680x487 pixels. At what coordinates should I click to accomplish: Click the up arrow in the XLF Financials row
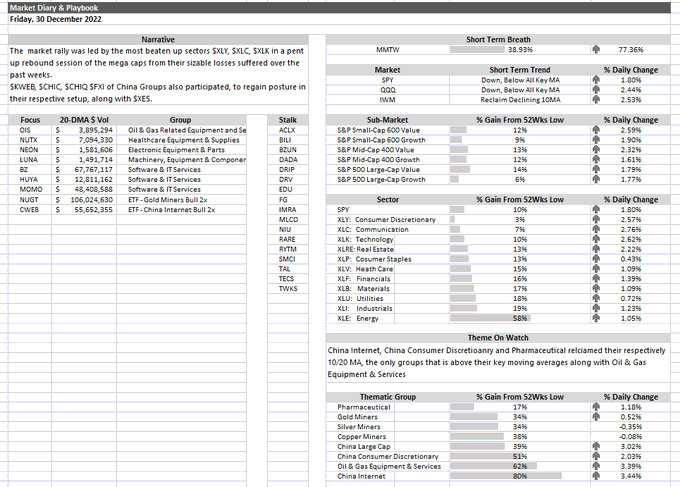click(596, 278)
